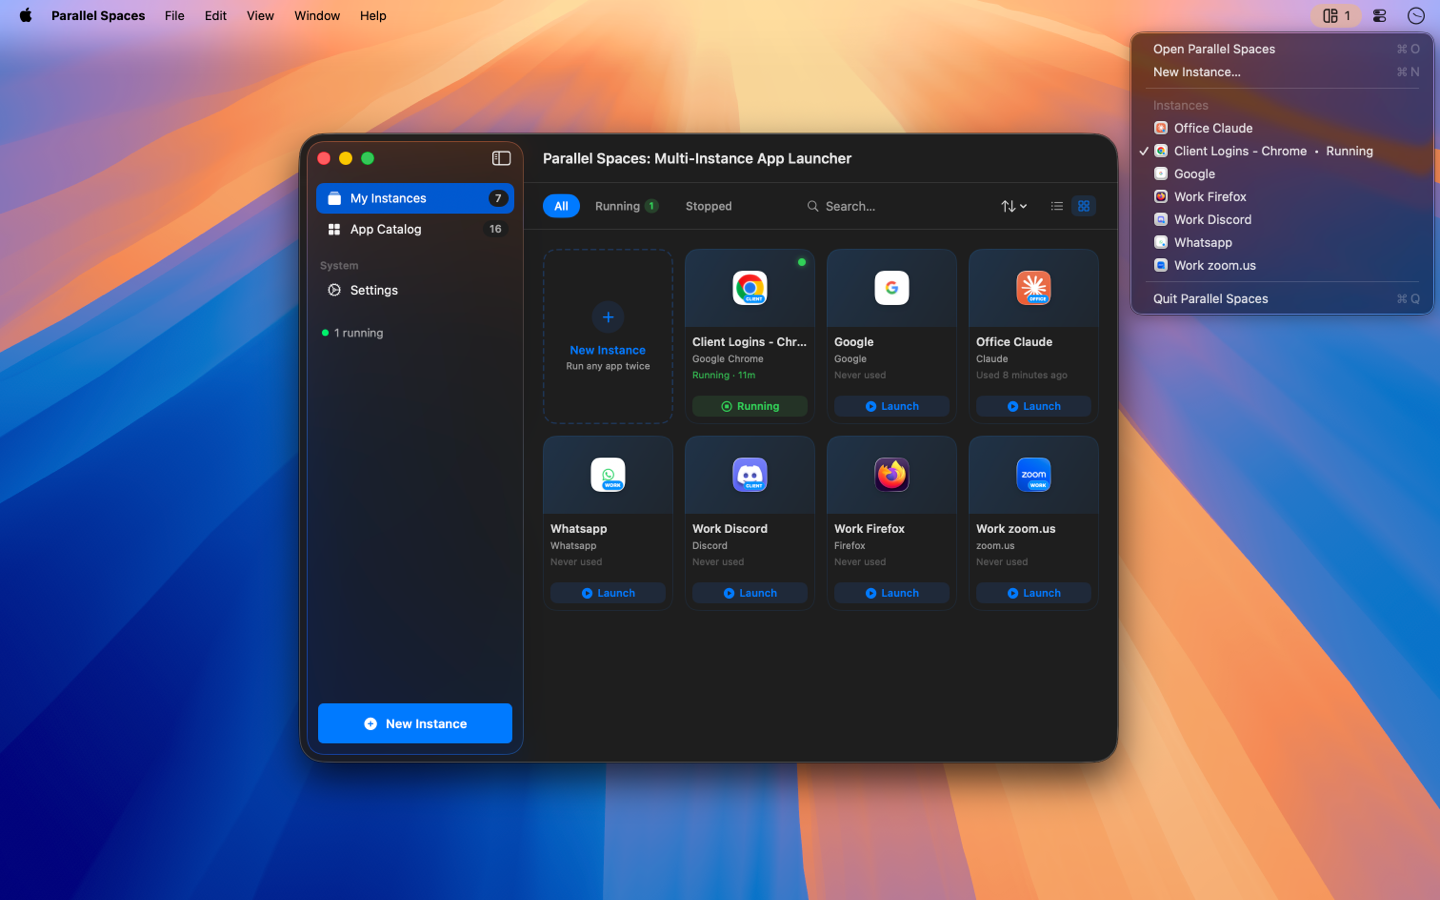This screenshot has width=1440, height=900.
Task: Switch to grid view layout icon
Action: pos(1084,206)
